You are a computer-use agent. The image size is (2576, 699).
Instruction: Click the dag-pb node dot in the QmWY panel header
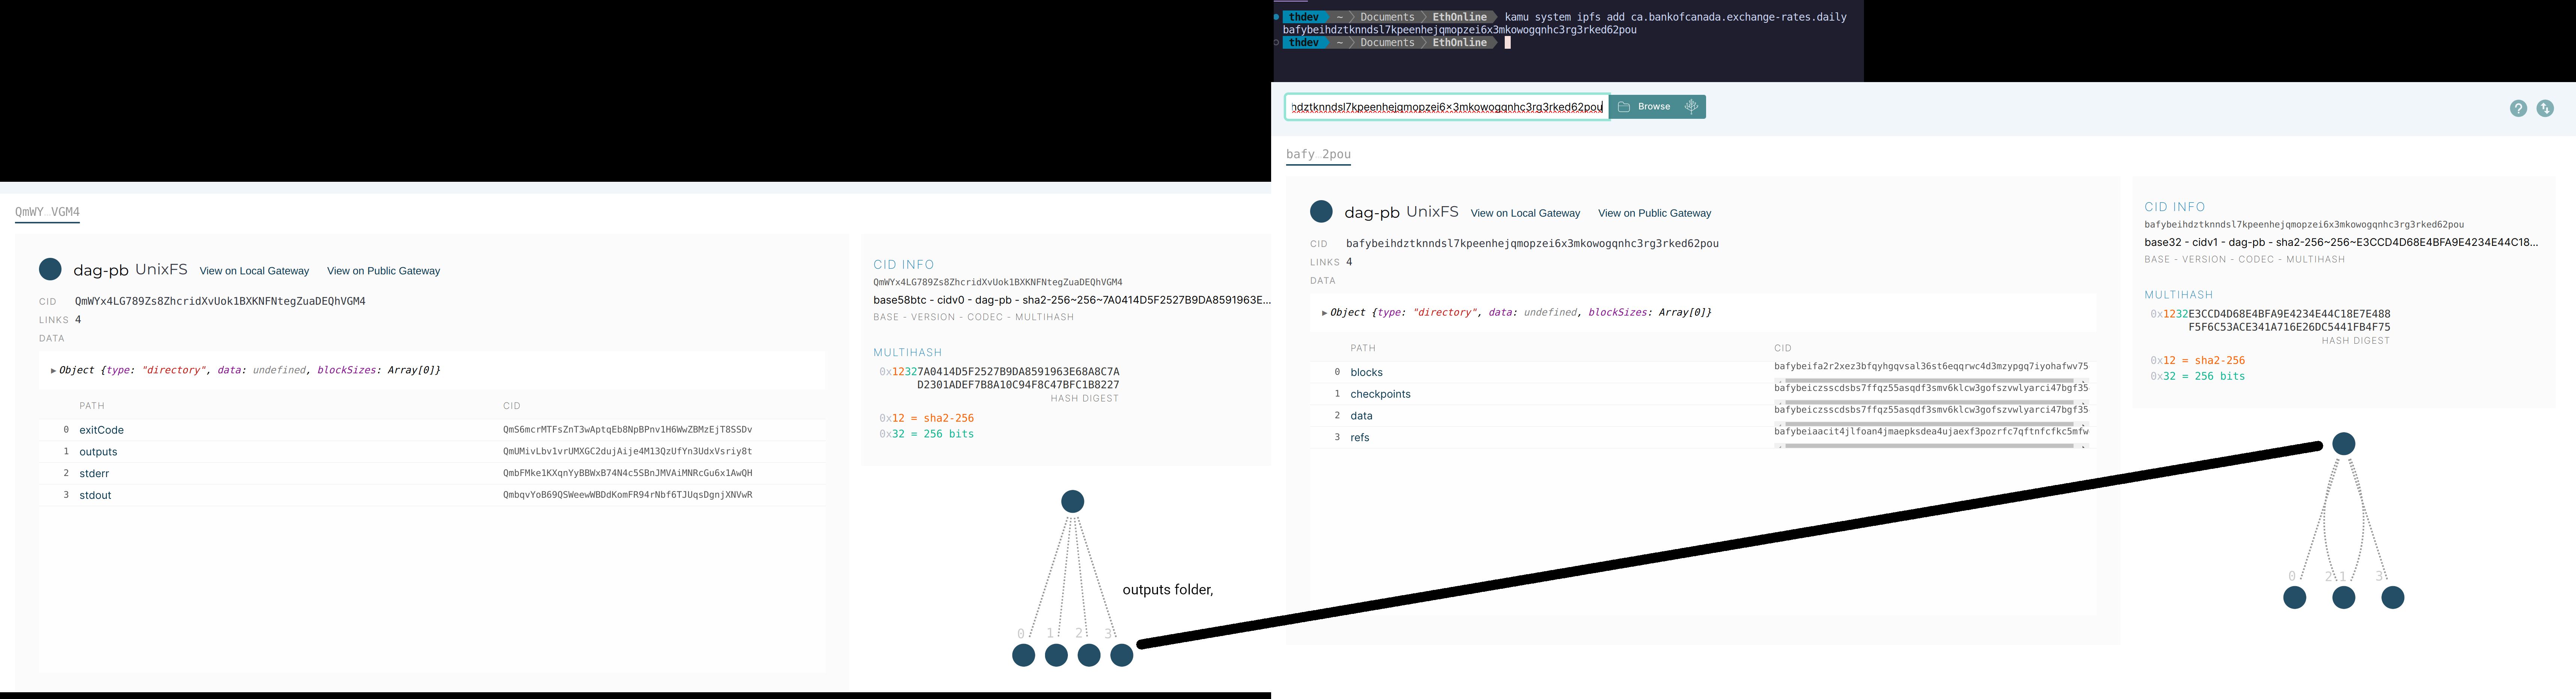tap(50, 270)
